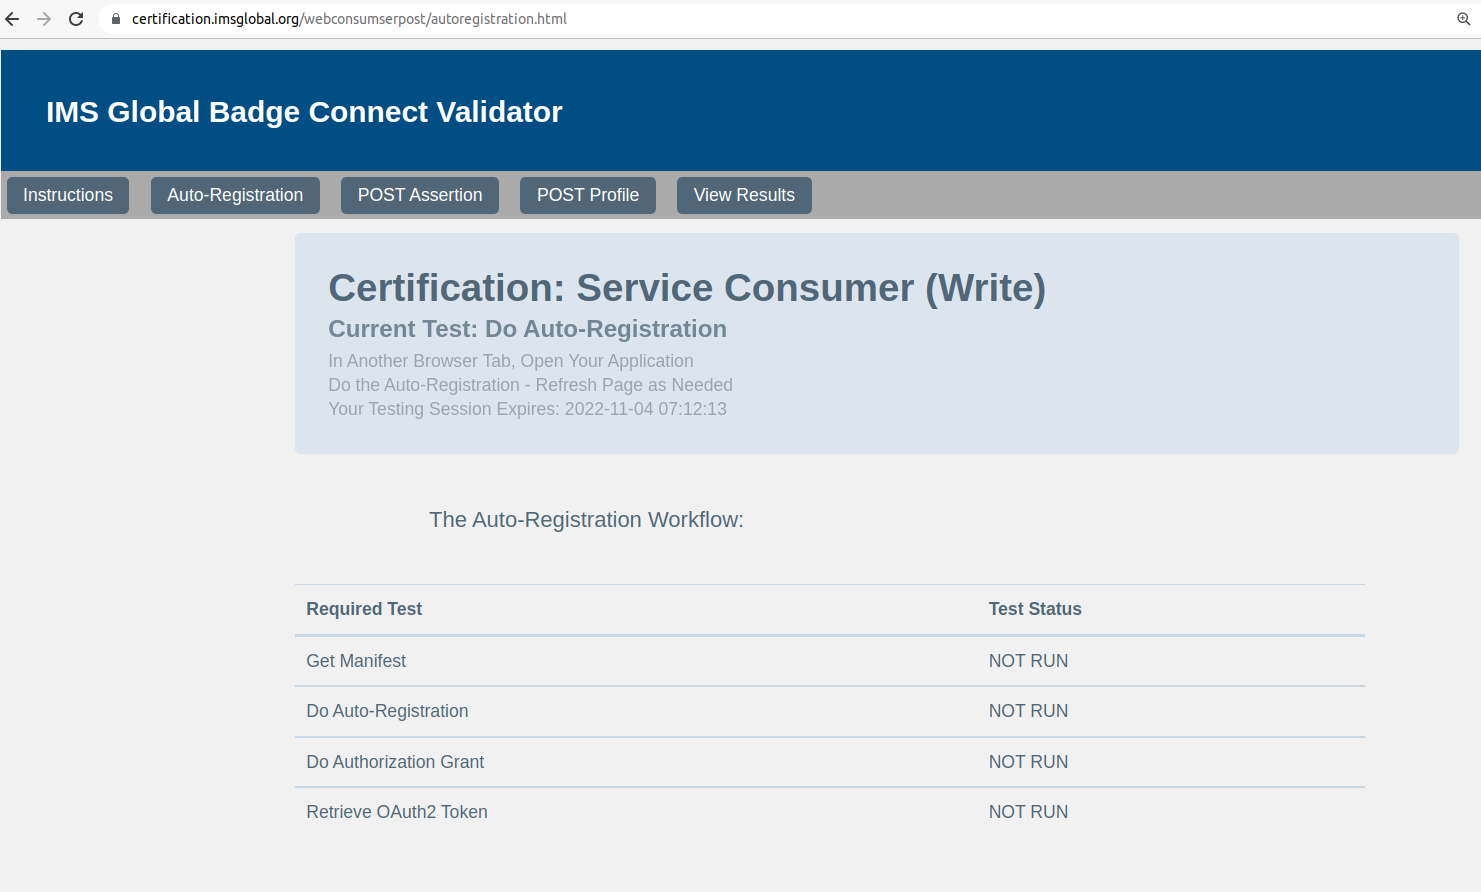Open the Instructions tab

pyautogui.click(x=68, y=195)
